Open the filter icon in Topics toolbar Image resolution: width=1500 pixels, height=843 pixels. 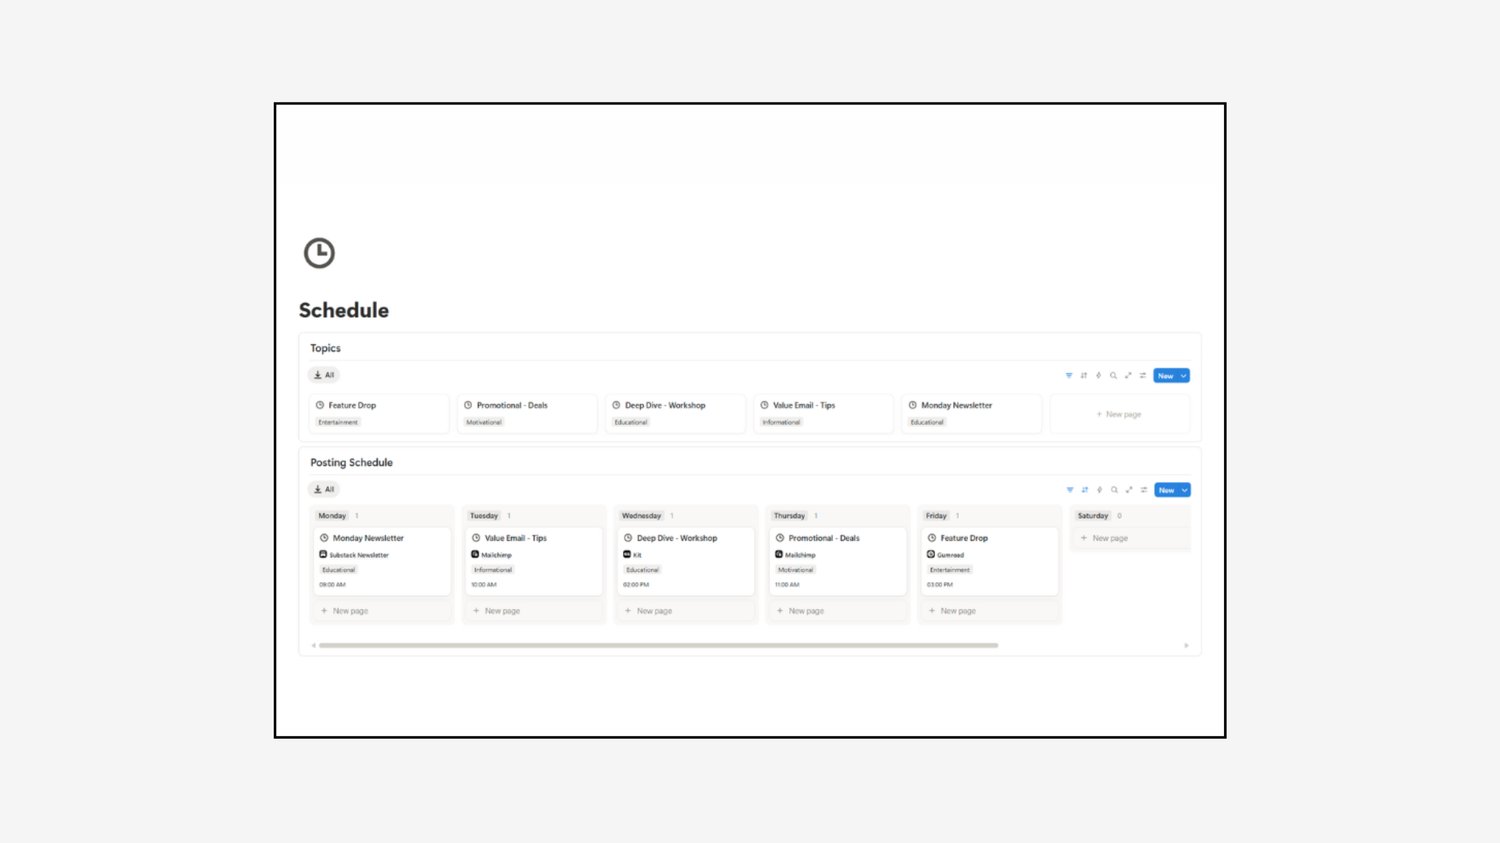click(x=1069, y=376)
